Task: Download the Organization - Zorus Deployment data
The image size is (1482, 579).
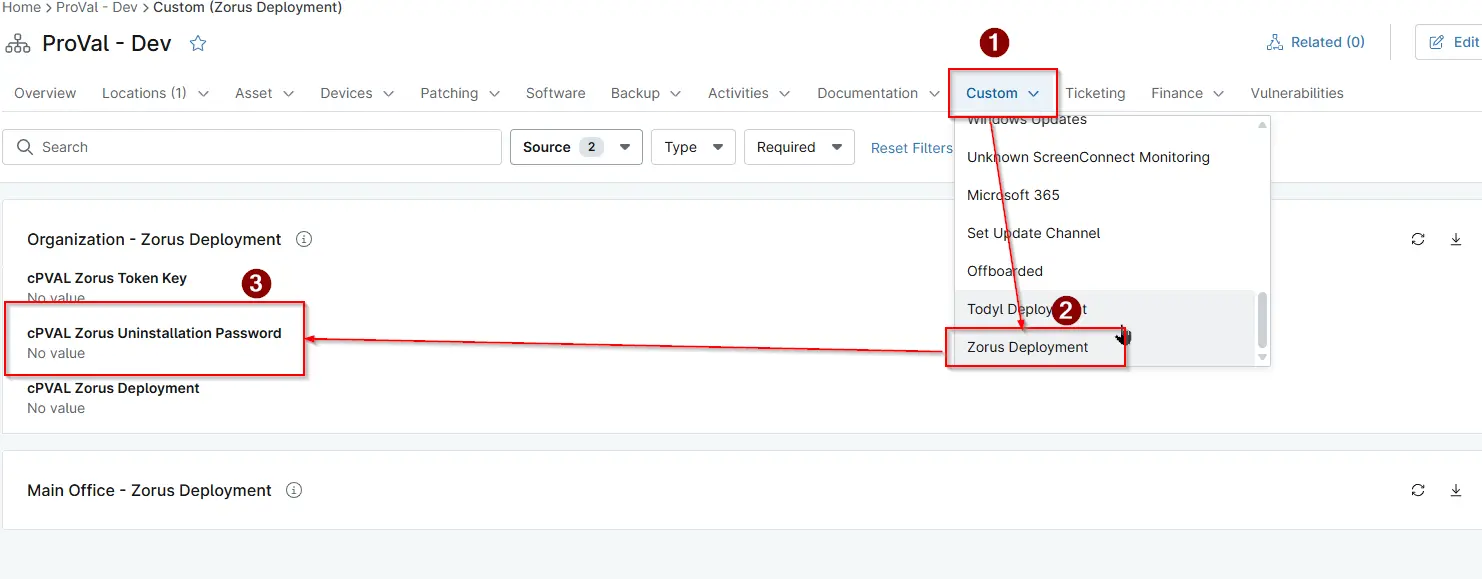Action: pos(1456,239)
